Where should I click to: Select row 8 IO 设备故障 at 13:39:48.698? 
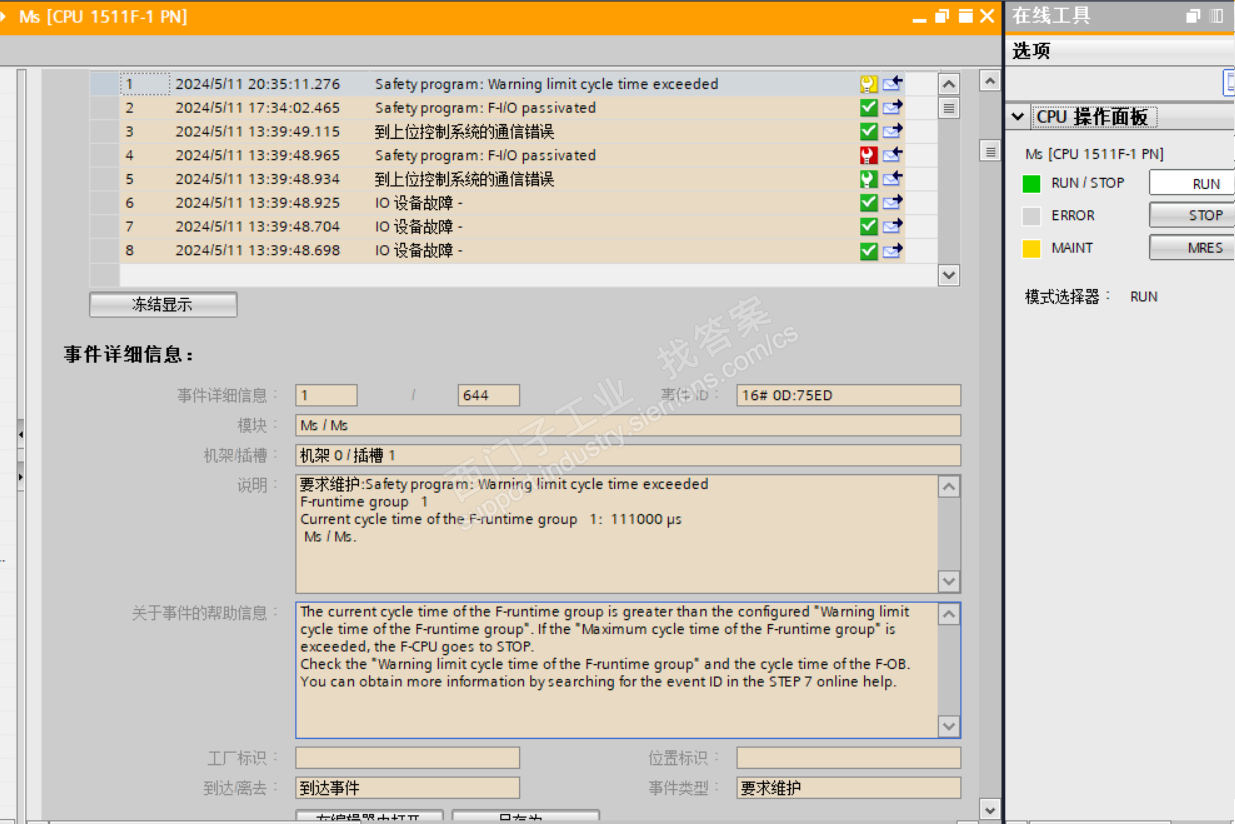(x=512, y=251)
